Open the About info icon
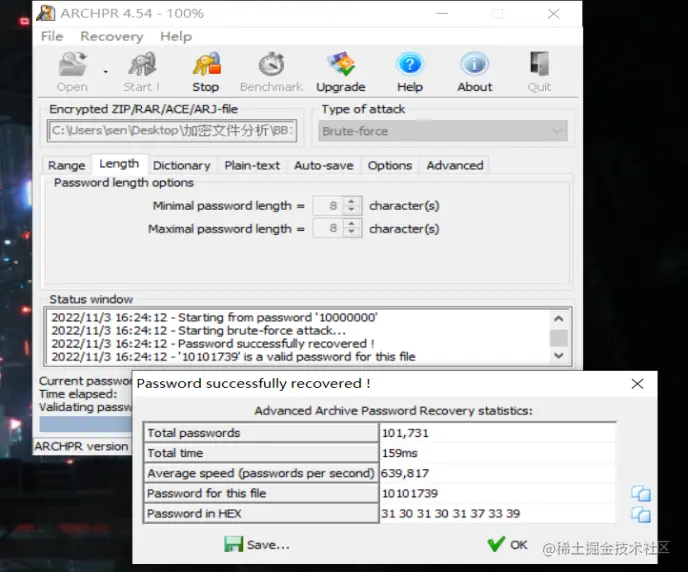688x573 pixels. (475, 64)
